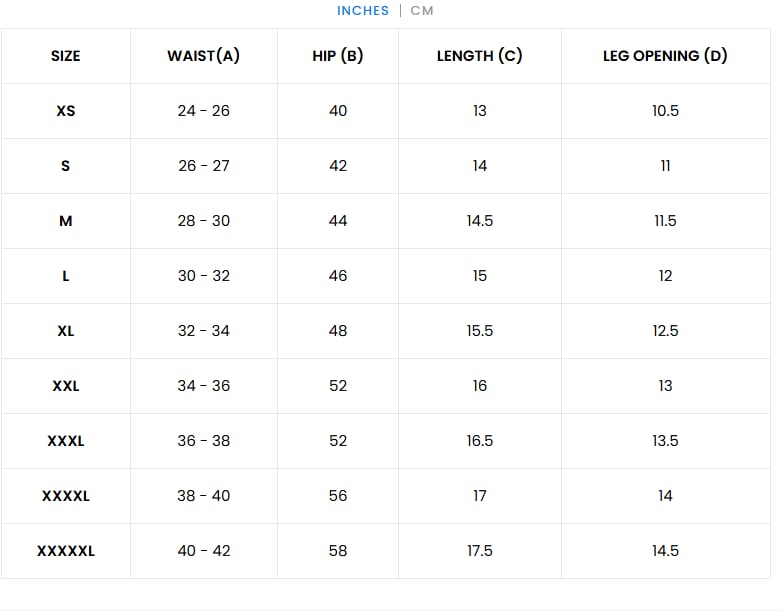Click the LENGTH (C) column header

[479, 55]
